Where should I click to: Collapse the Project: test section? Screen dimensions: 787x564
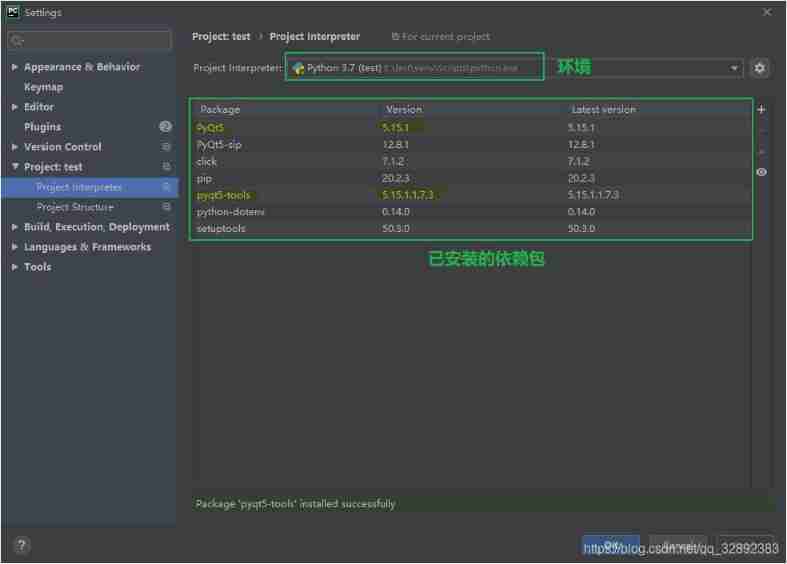coord(15,166)
